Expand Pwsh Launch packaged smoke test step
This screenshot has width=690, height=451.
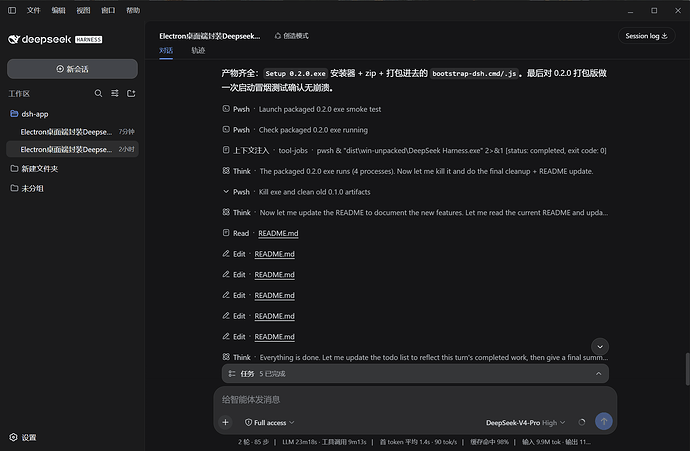pos(302,109)
